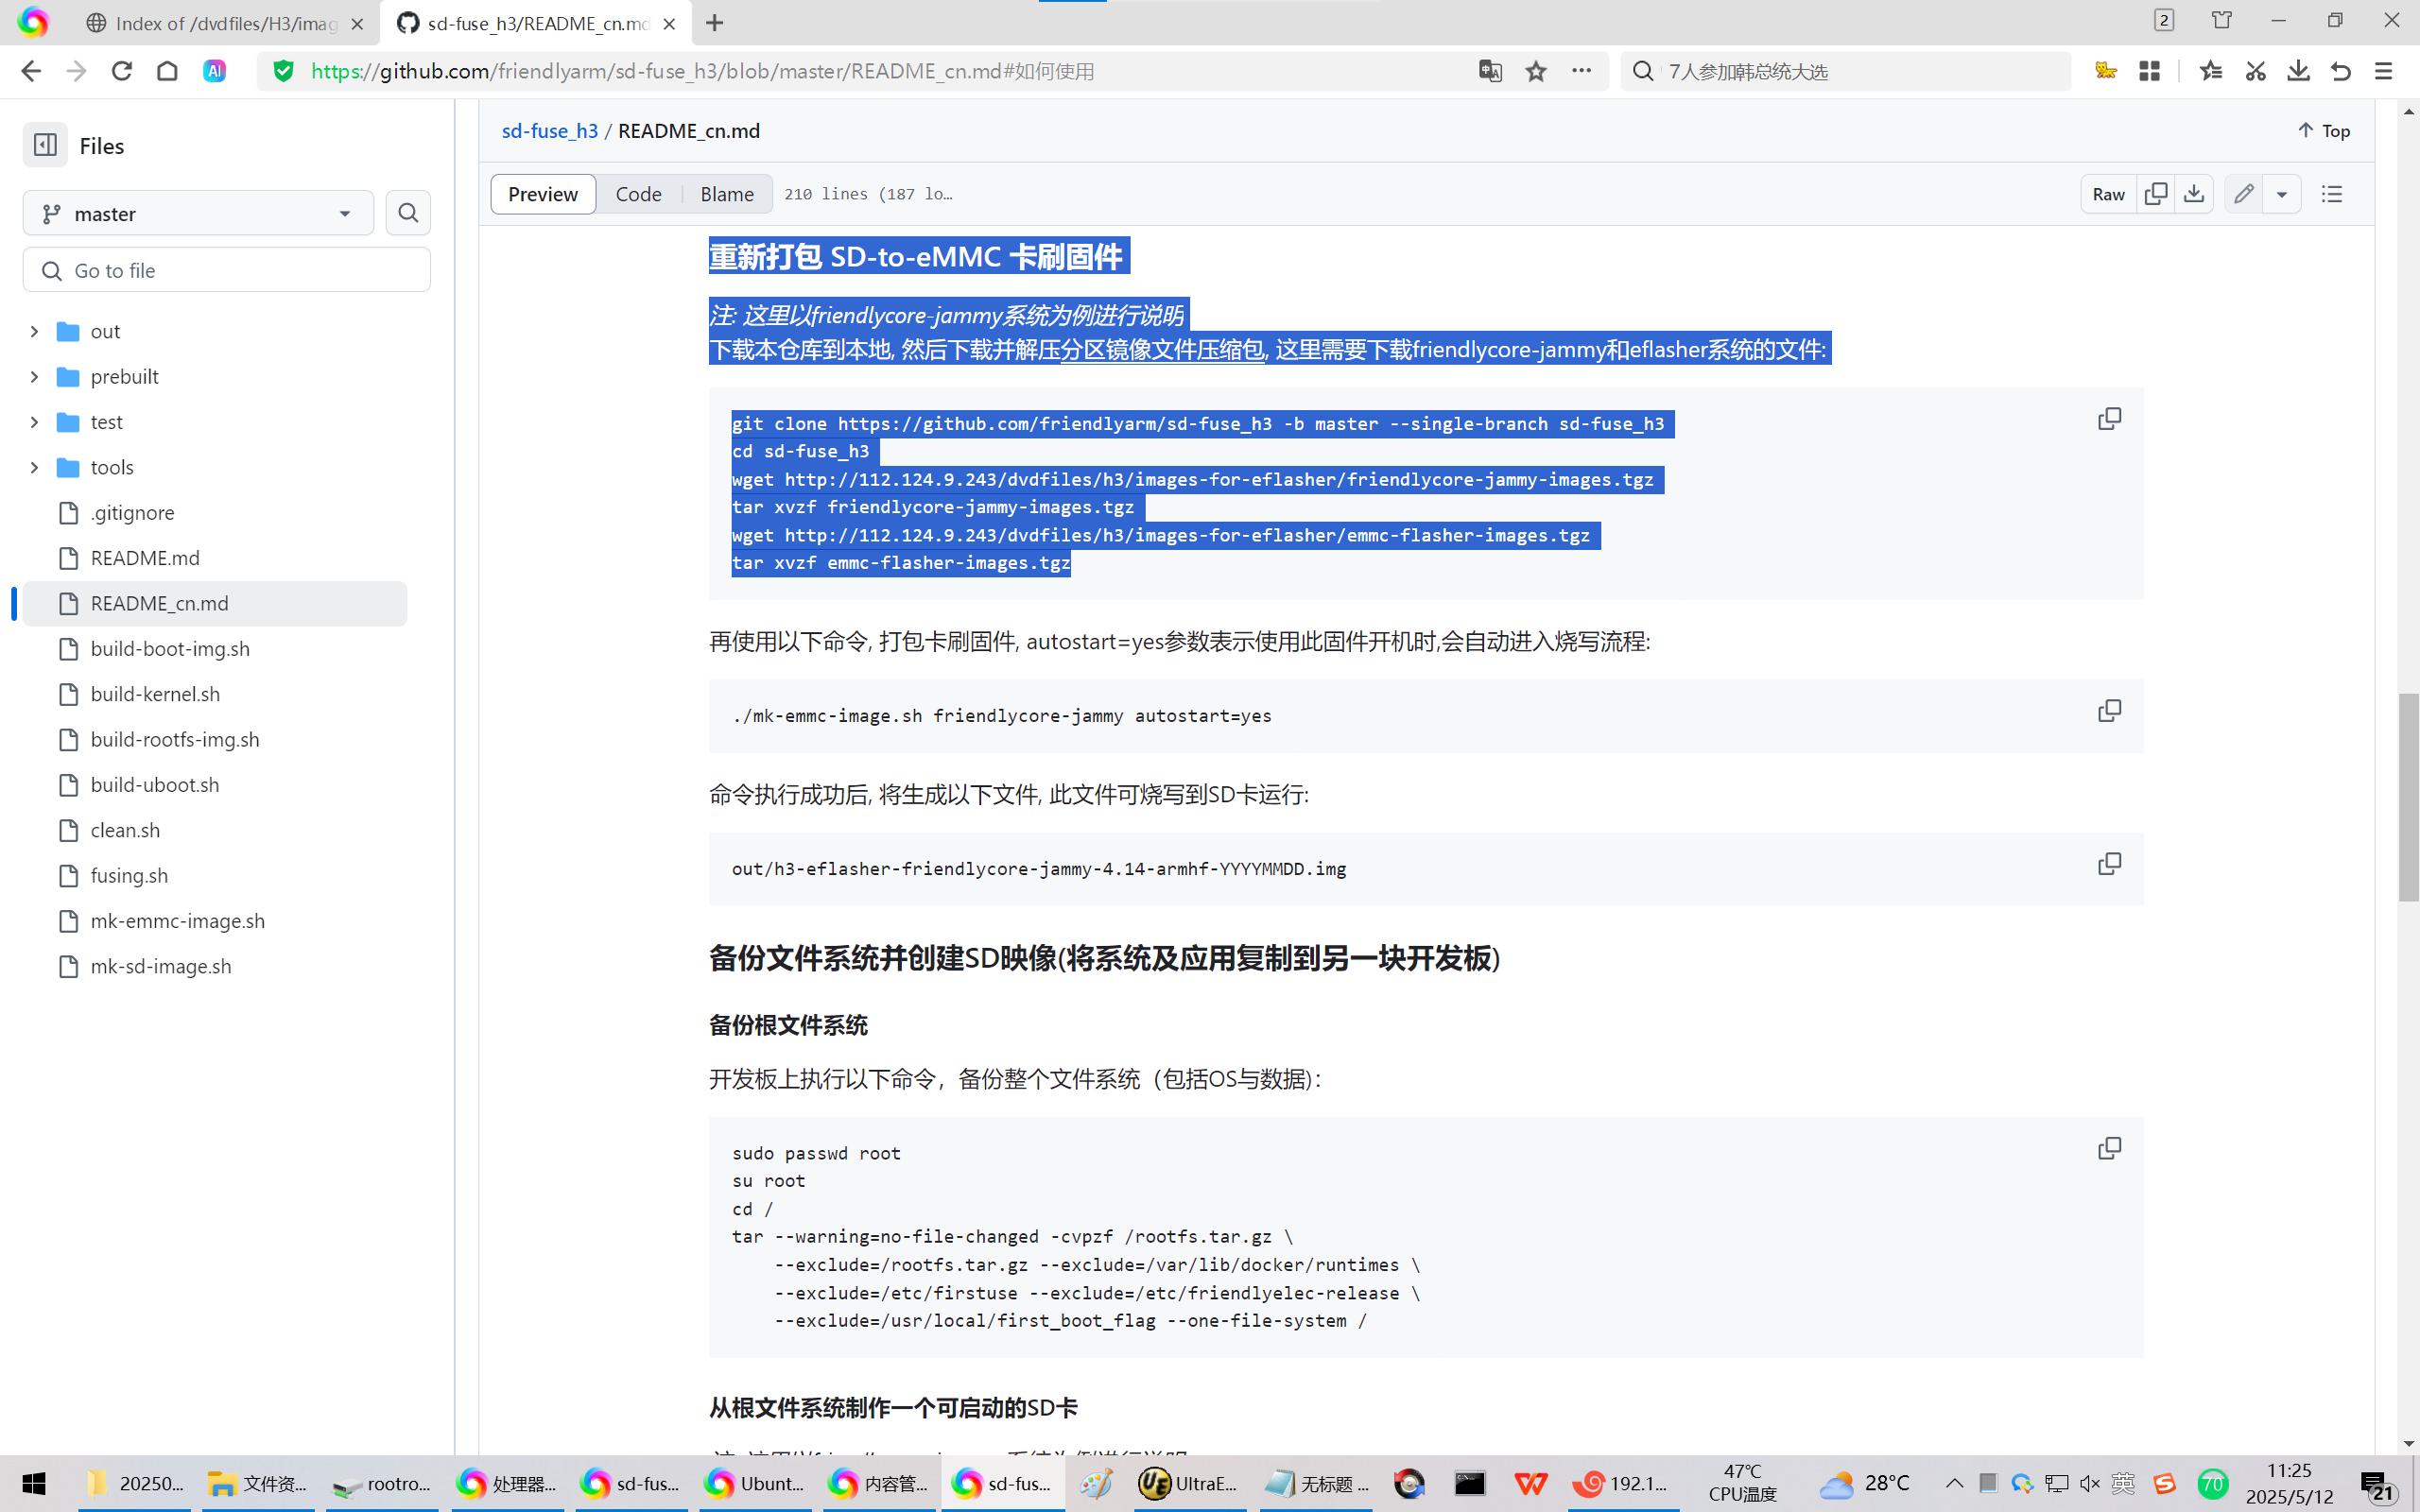Open browser translate page icon
The image size is (2420, 1512).
(x=1490, y=71)
